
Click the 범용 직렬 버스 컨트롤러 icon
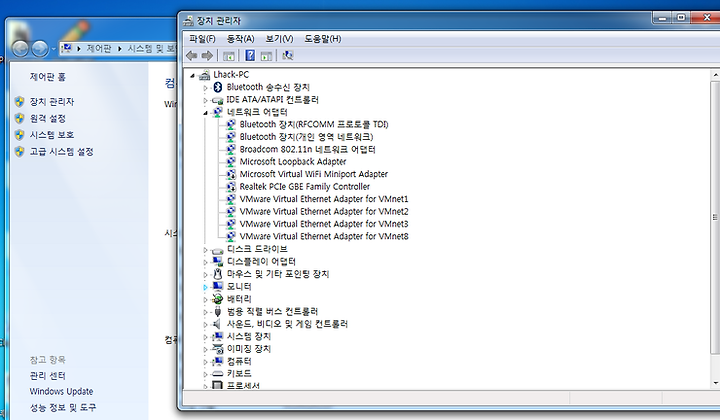point(218,312)
